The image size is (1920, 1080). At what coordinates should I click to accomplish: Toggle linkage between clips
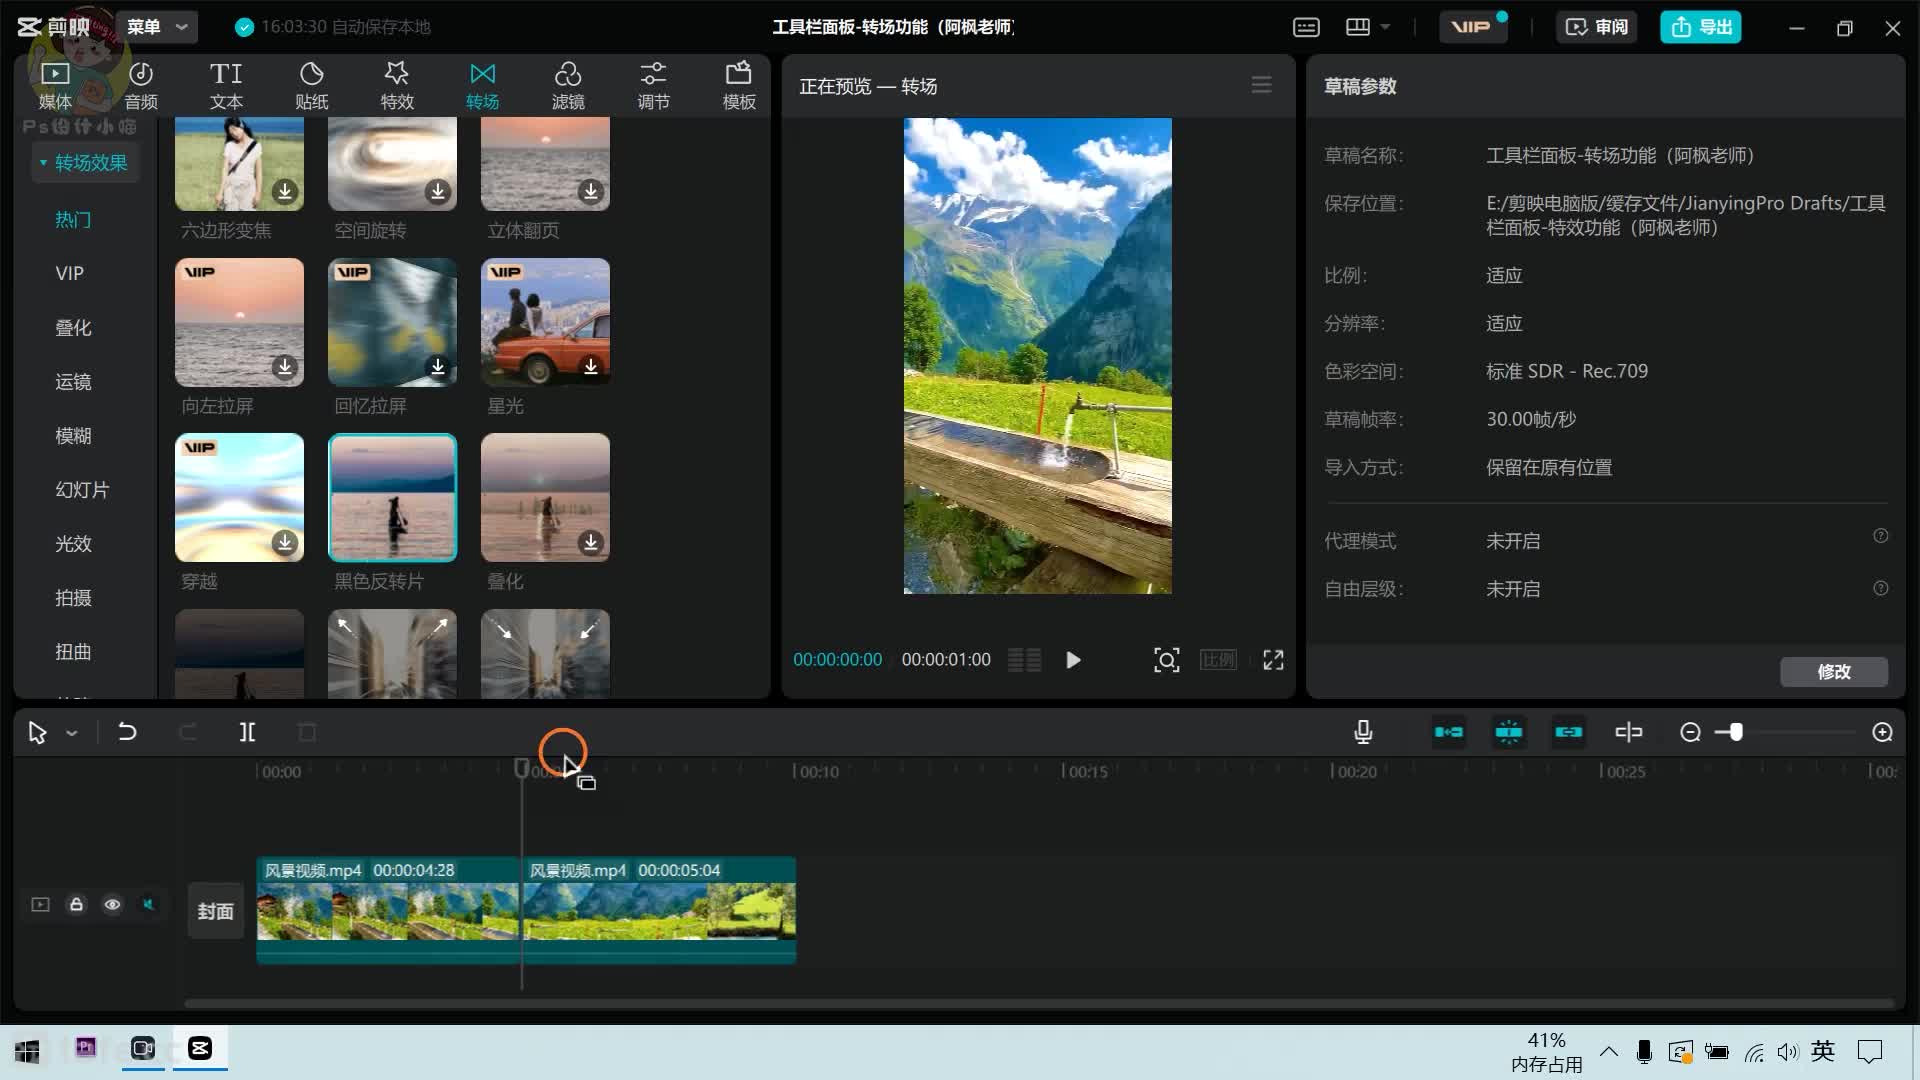[x=1569, y=732]
